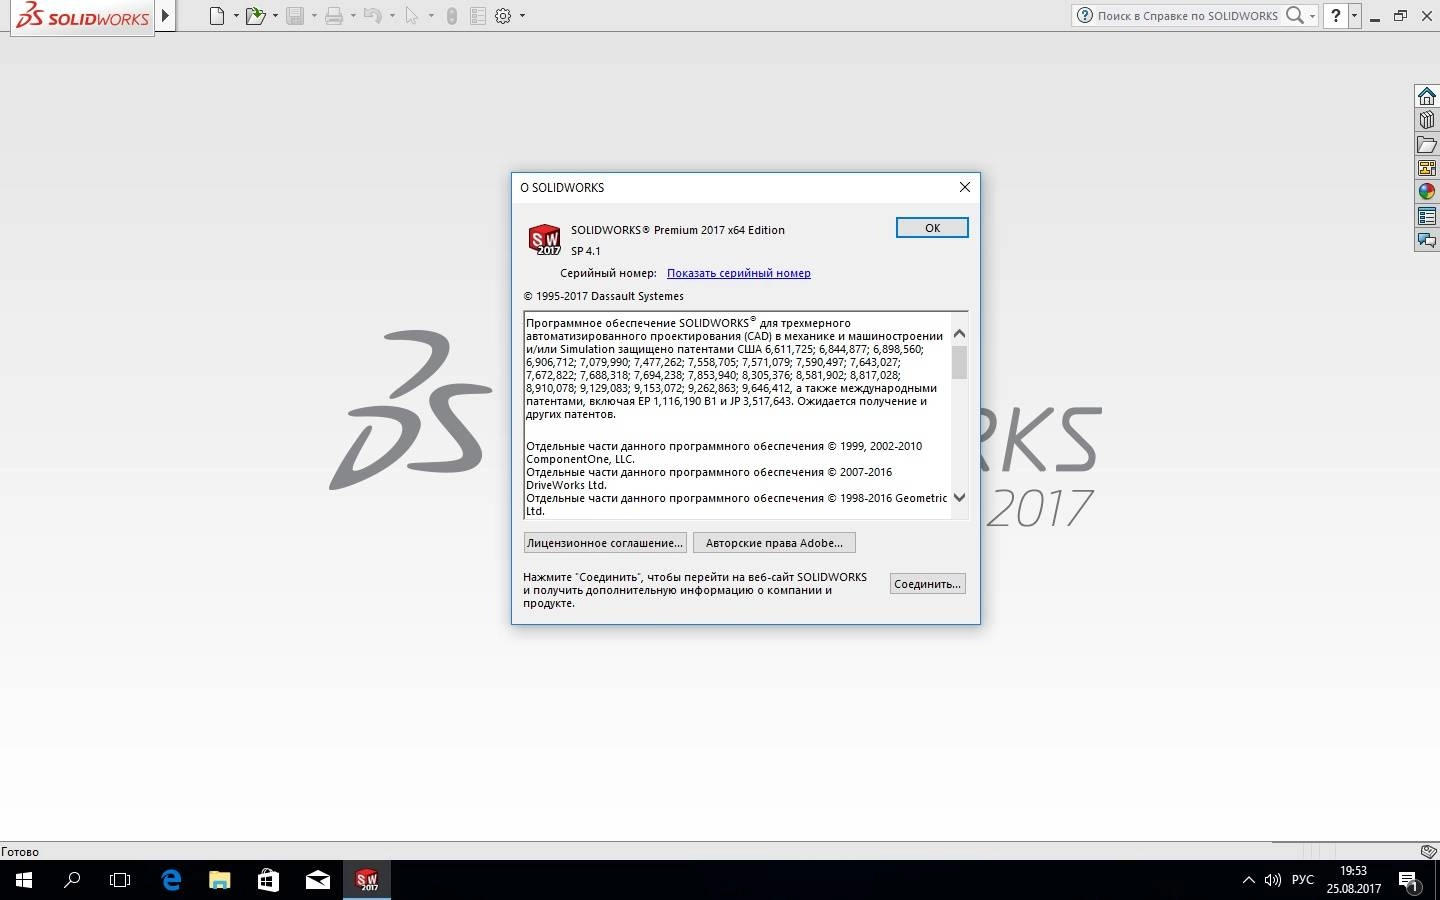Click 'Показать серийный номер' link
Image resolution: width=1440 pixels, height=900 pixels.
739,273
